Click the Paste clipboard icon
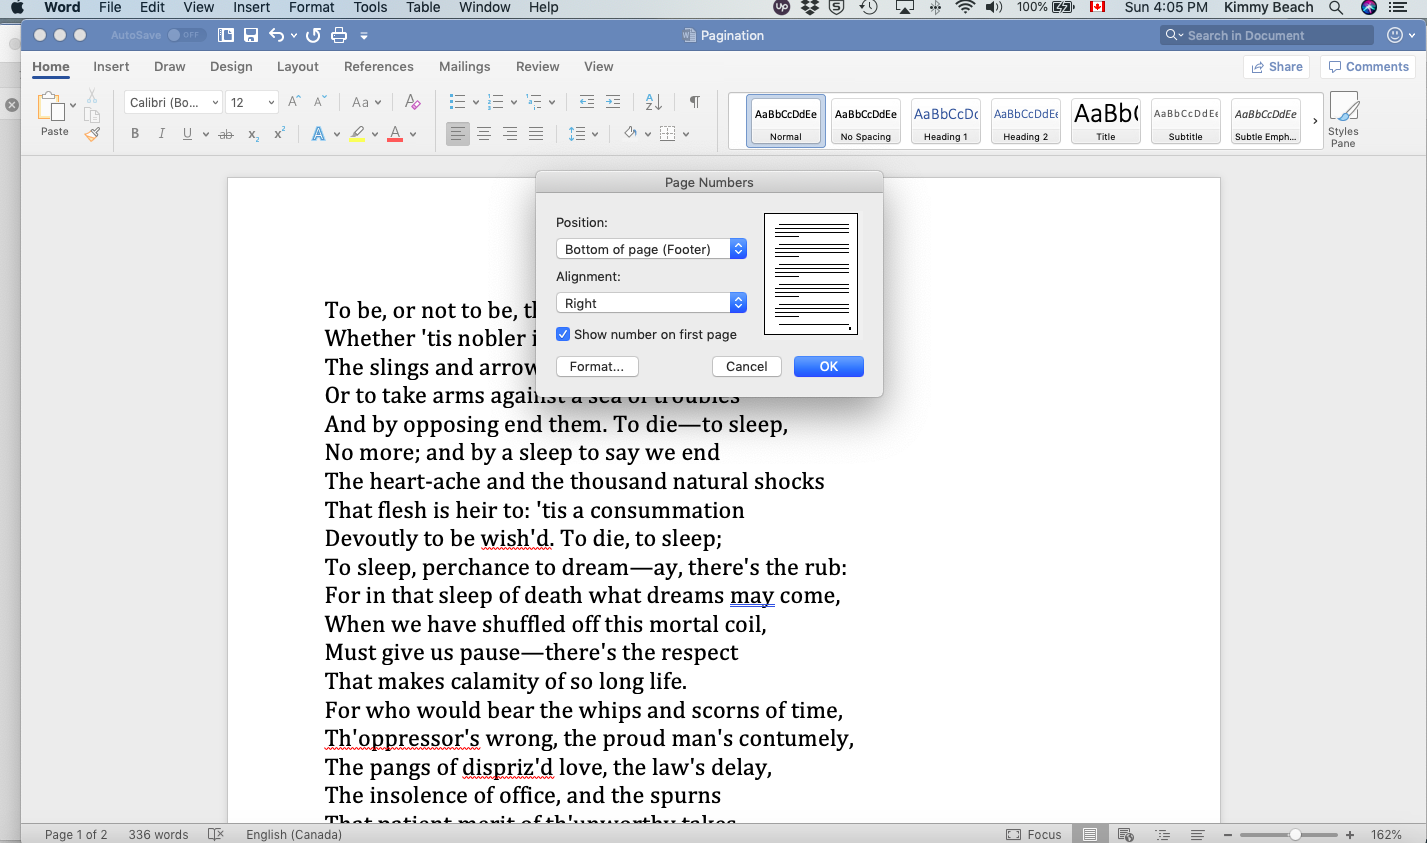This screenshot has height=843, width=1427. [x=50, y=106]
